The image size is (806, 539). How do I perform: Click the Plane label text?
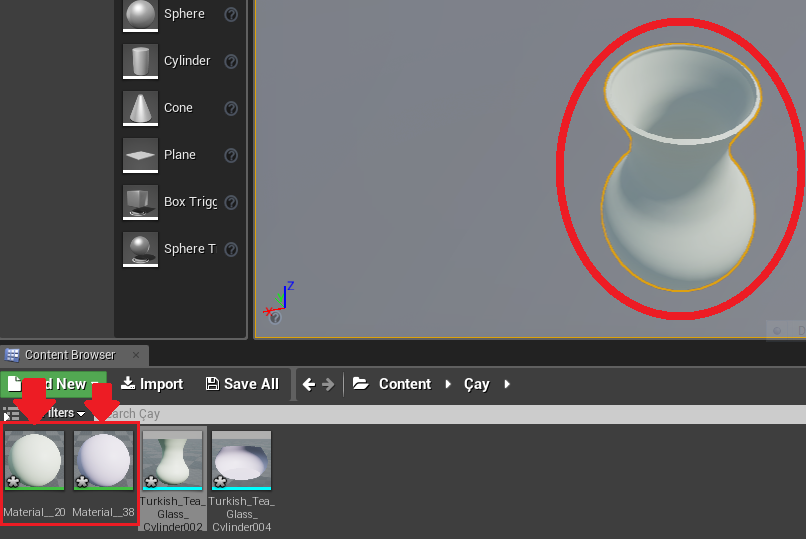(179, 155)
